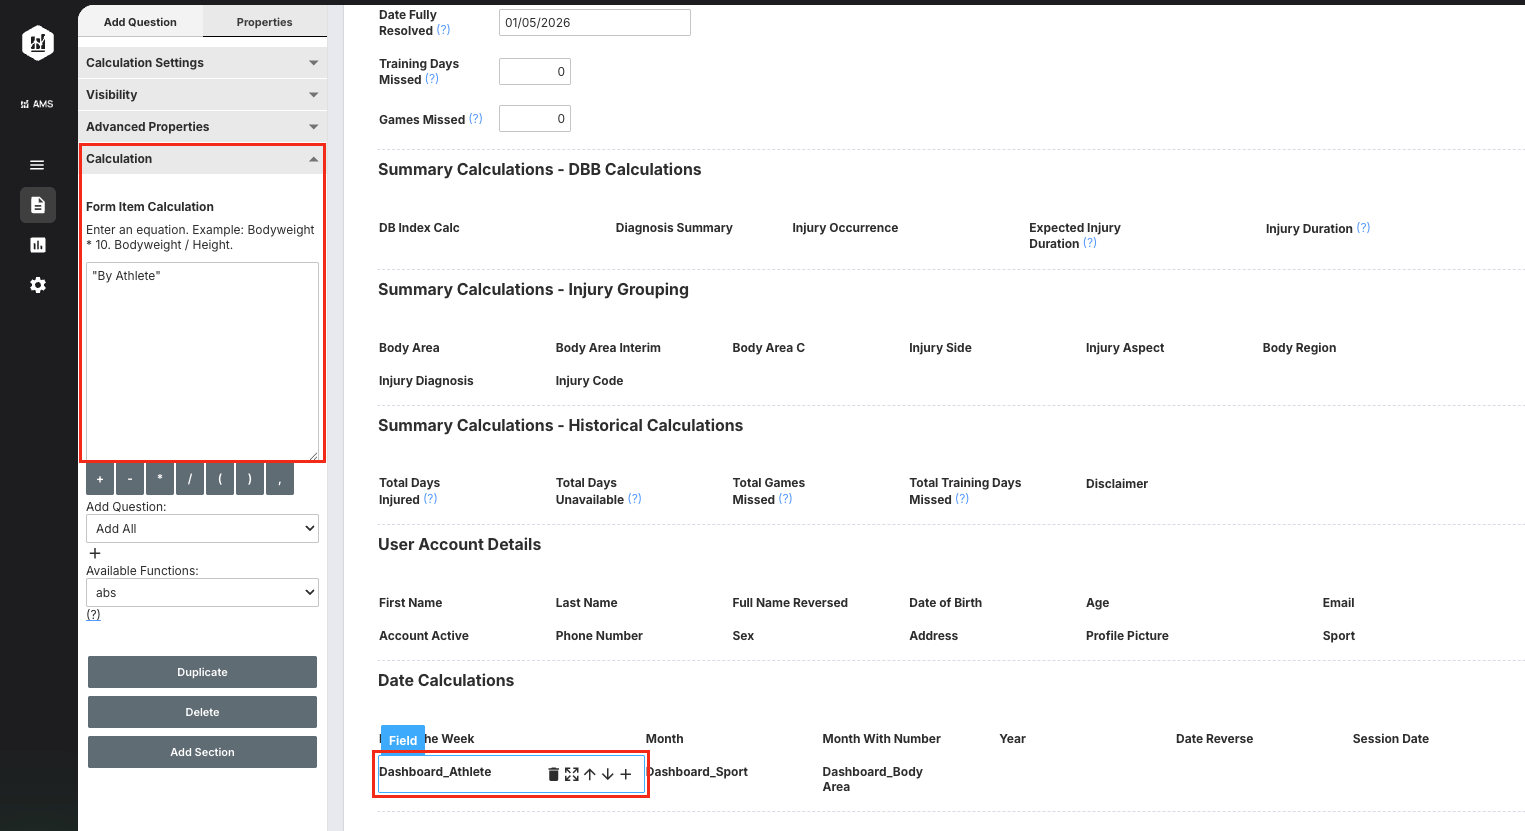Click help icon beside Expected Injury Duration

(x=1090, y=243)
